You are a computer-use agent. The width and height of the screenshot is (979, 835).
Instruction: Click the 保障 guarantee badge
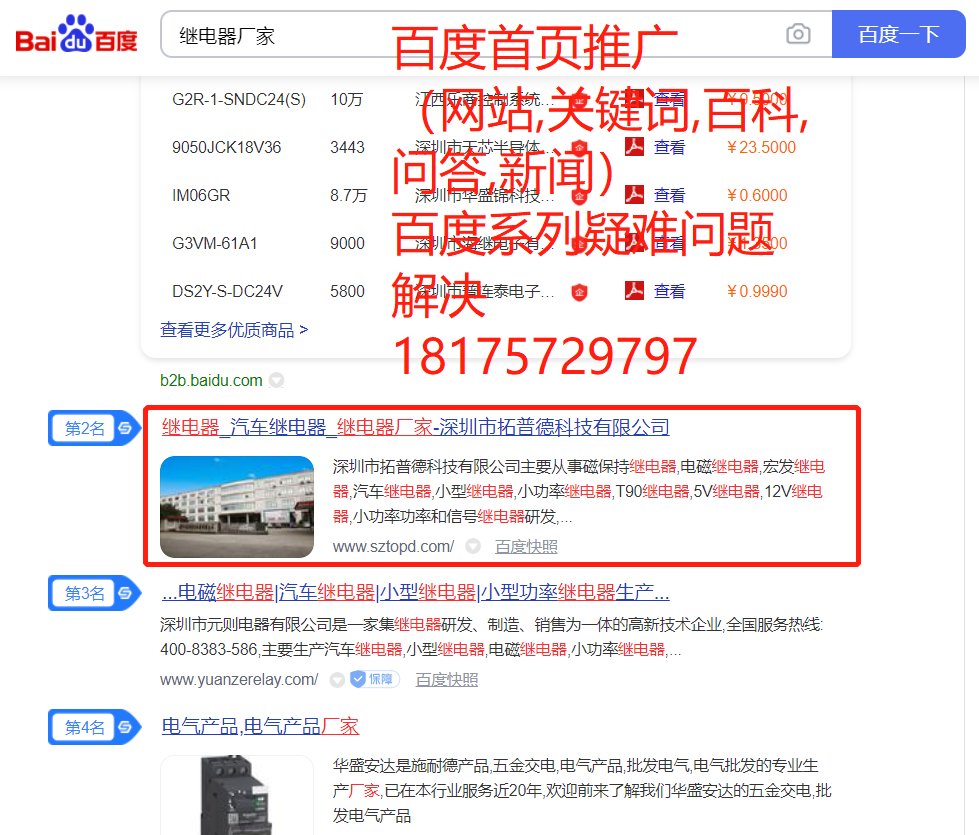375,679
